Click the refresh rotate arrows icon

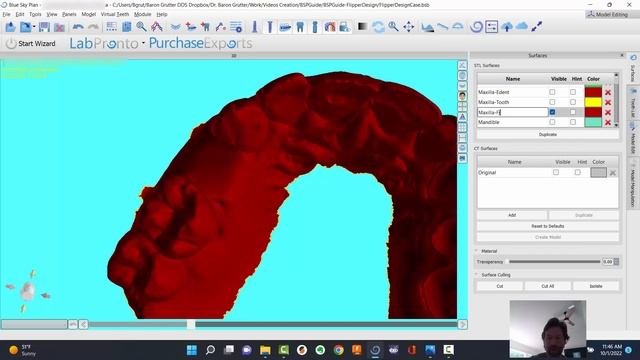[378, 27]
